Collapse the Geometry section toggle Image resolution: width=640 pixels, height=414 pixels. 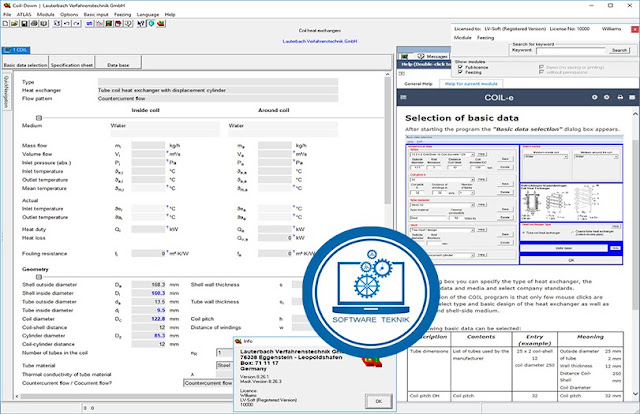39,277
